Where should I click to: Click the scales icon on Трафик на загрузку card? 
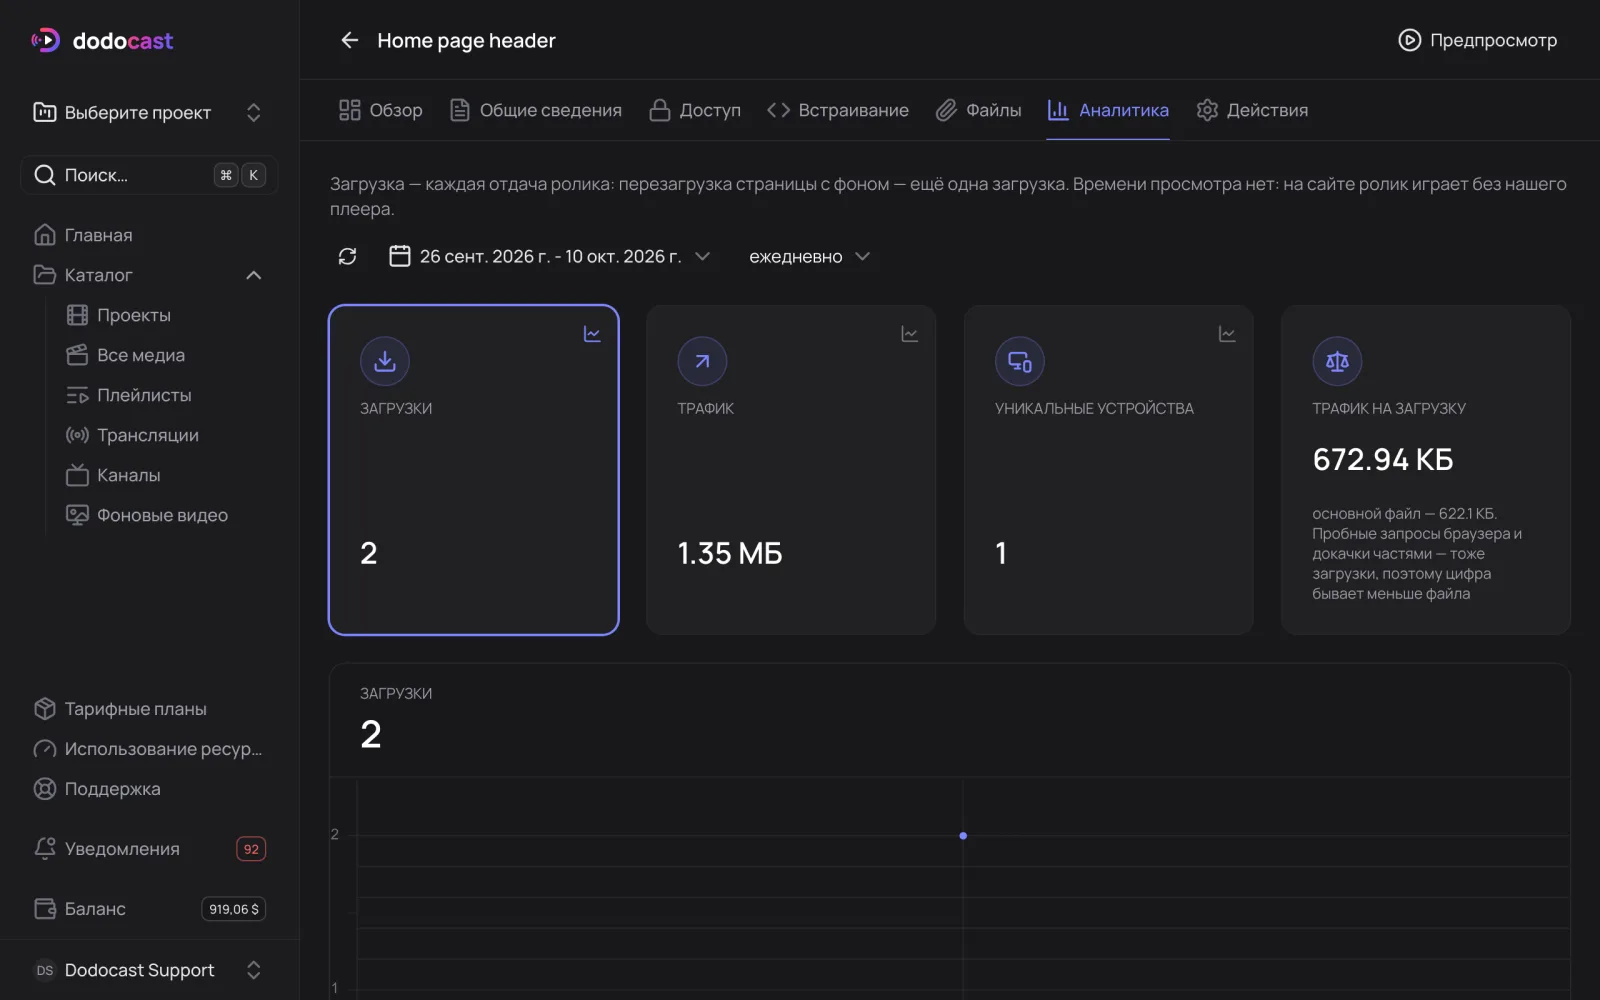tap(1337, 361)
